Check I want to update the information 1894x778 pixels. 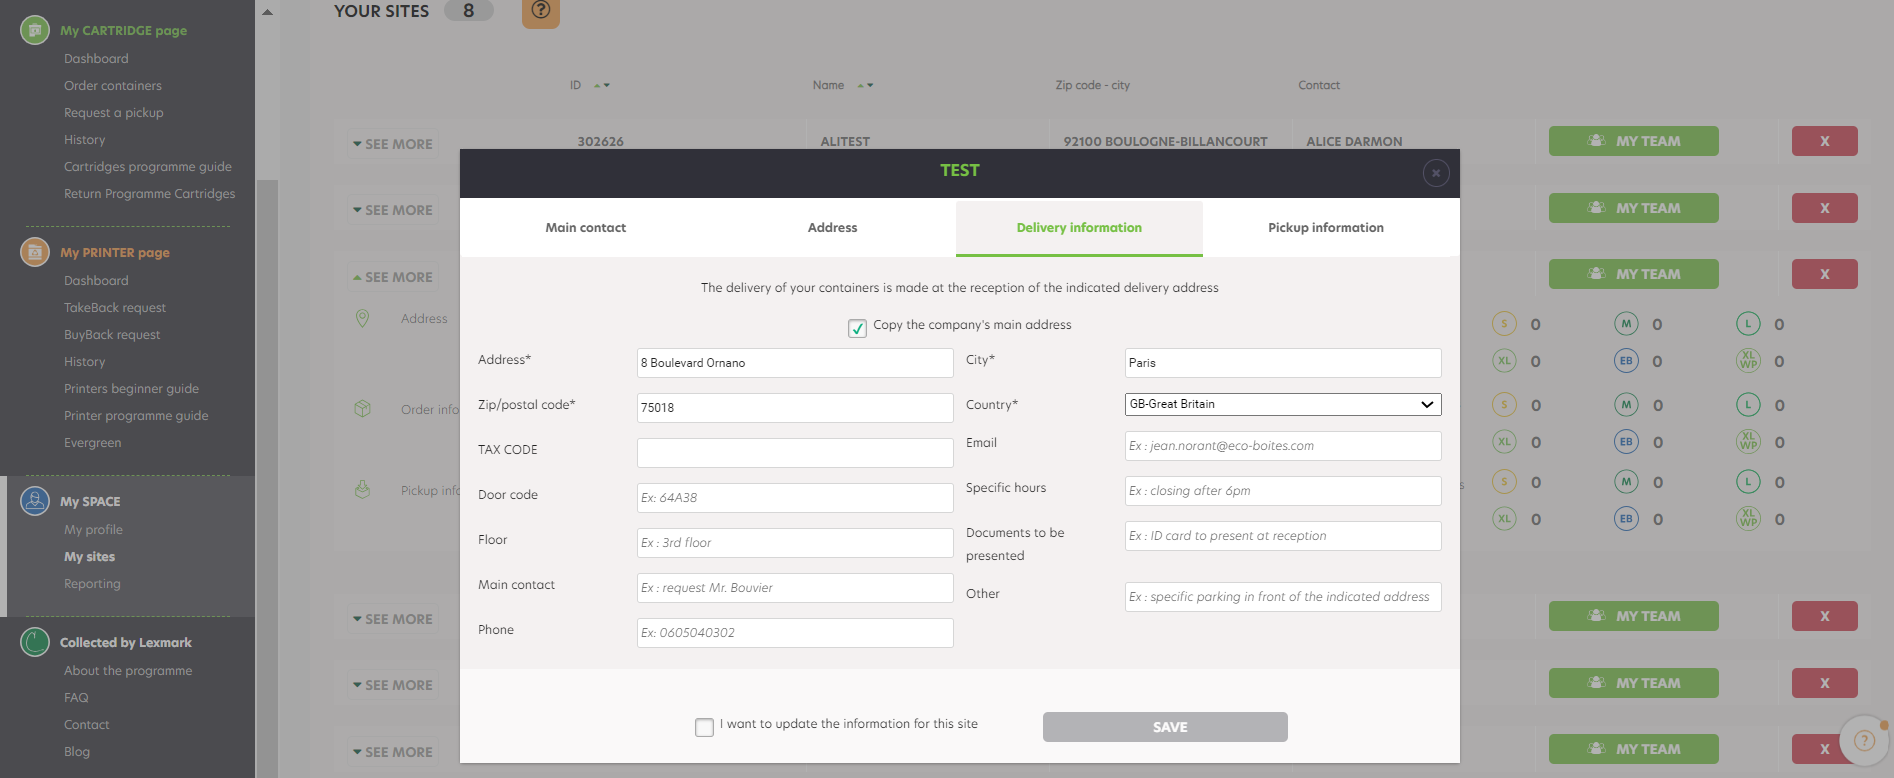tap(704, 727)
